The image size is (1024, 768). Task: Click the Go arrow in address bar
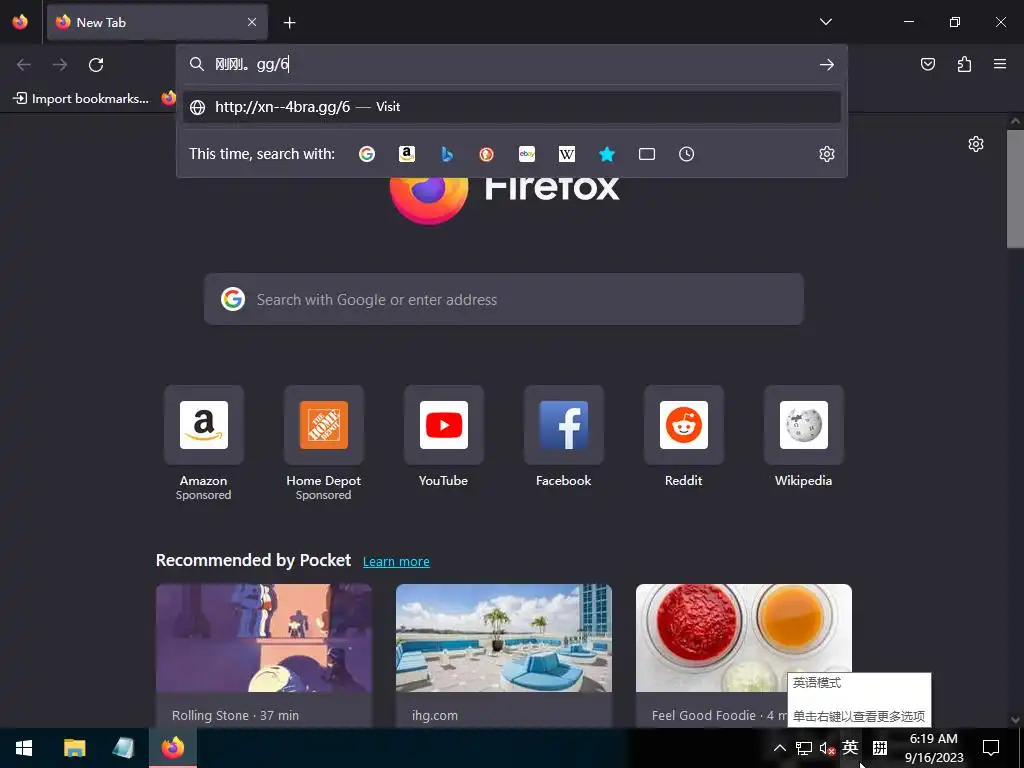[x=827, y=64]
